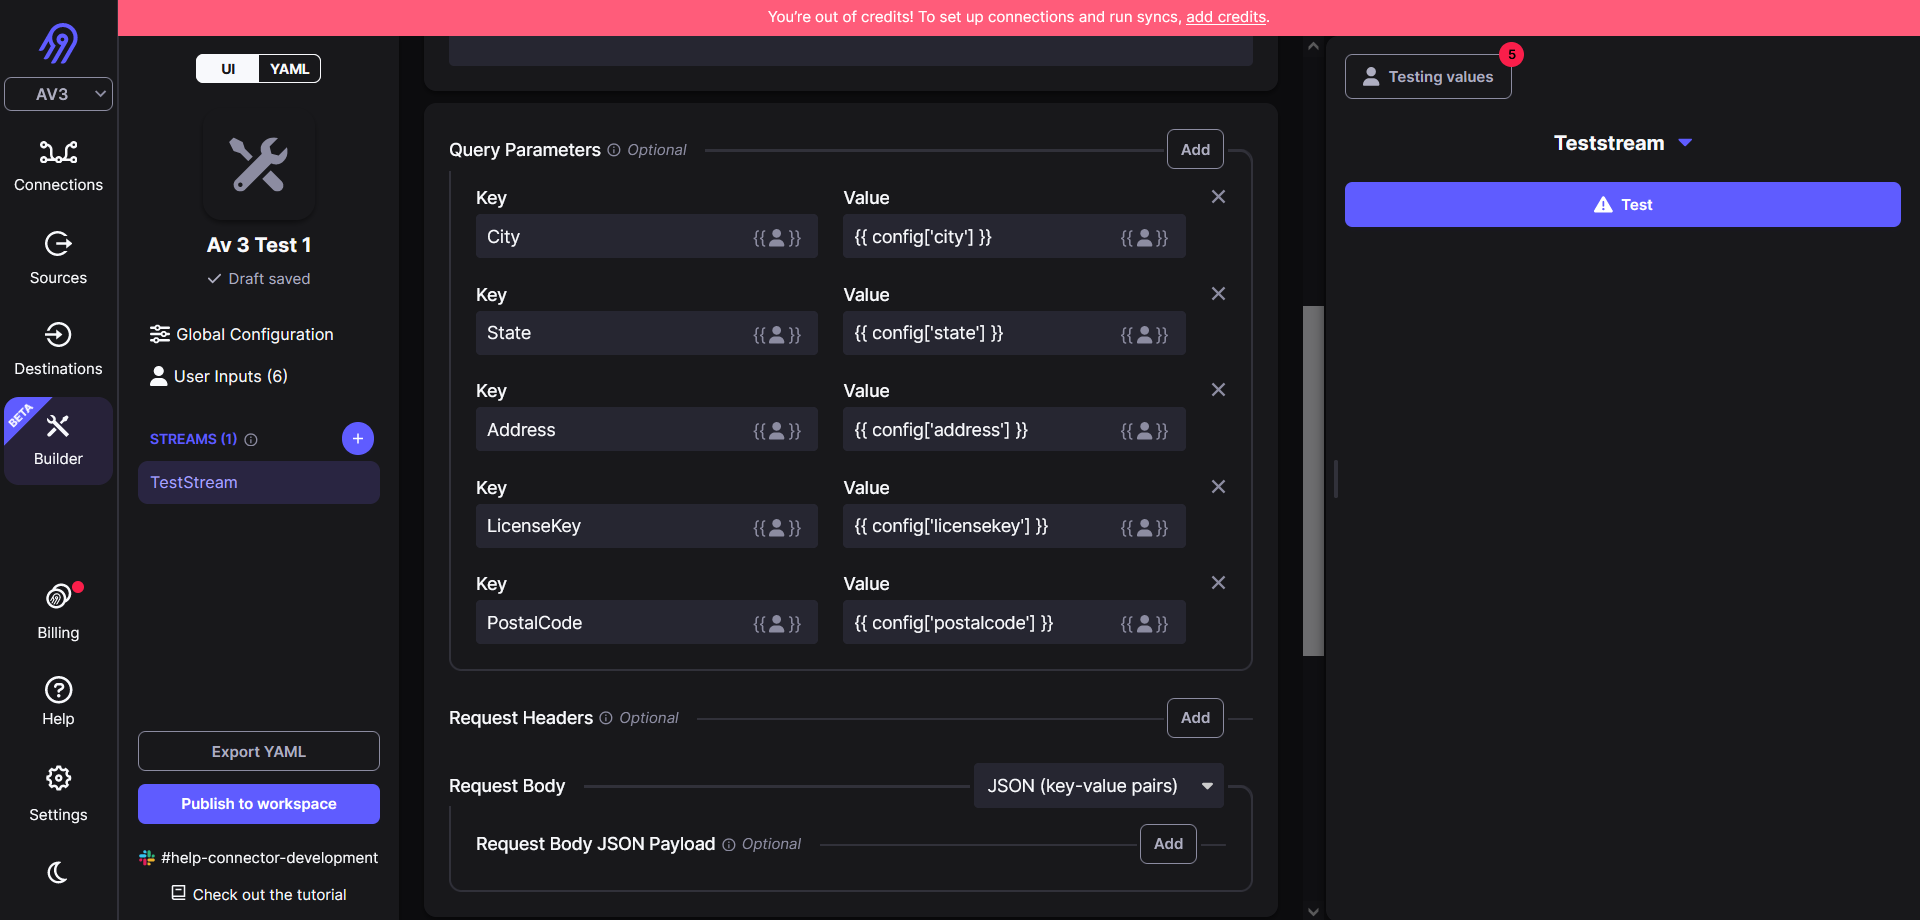Add Request Body JSON Payload entry
Screen dimensions: 1920x920
1168,844
